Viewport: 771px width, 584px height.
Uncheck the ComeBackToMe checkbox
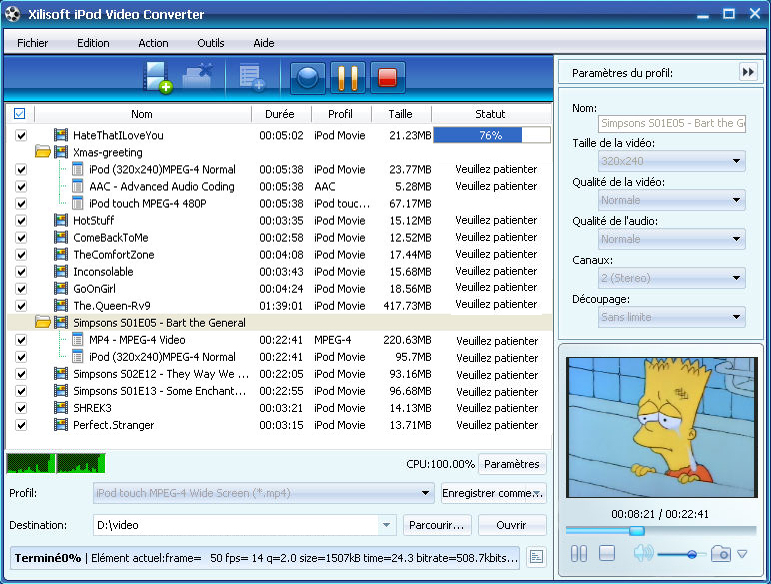(x=21, y=237)
